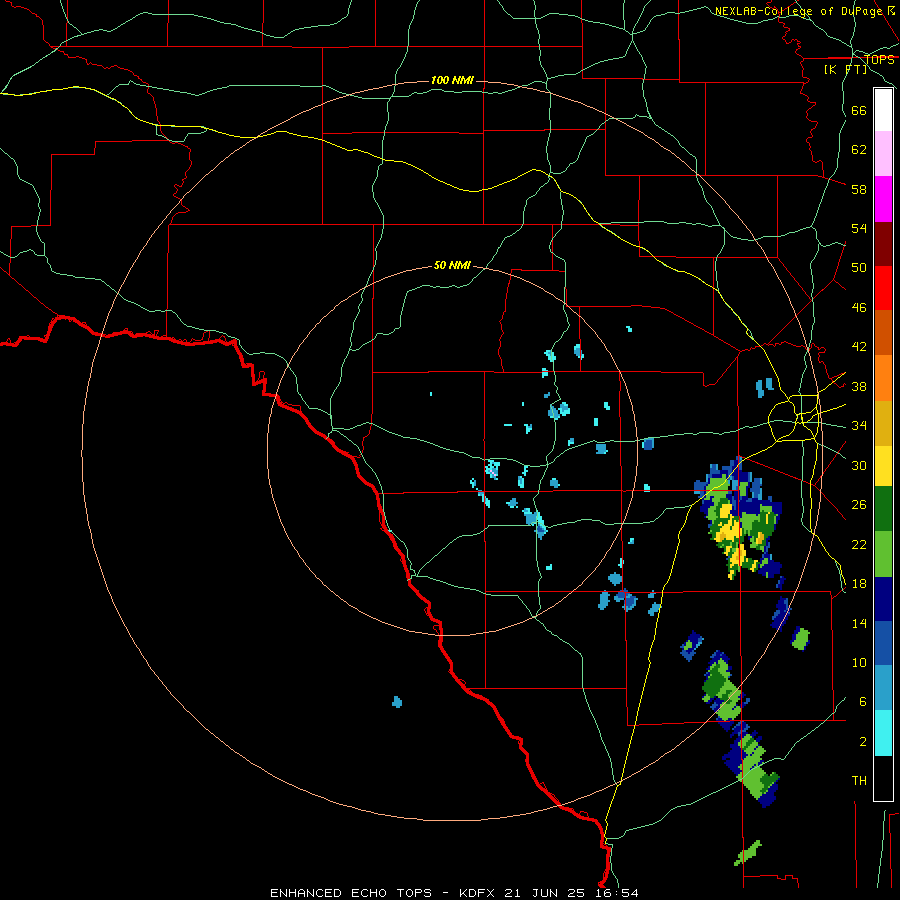Click the legend value '46'
900x900 pixels.
pos(859,308)
